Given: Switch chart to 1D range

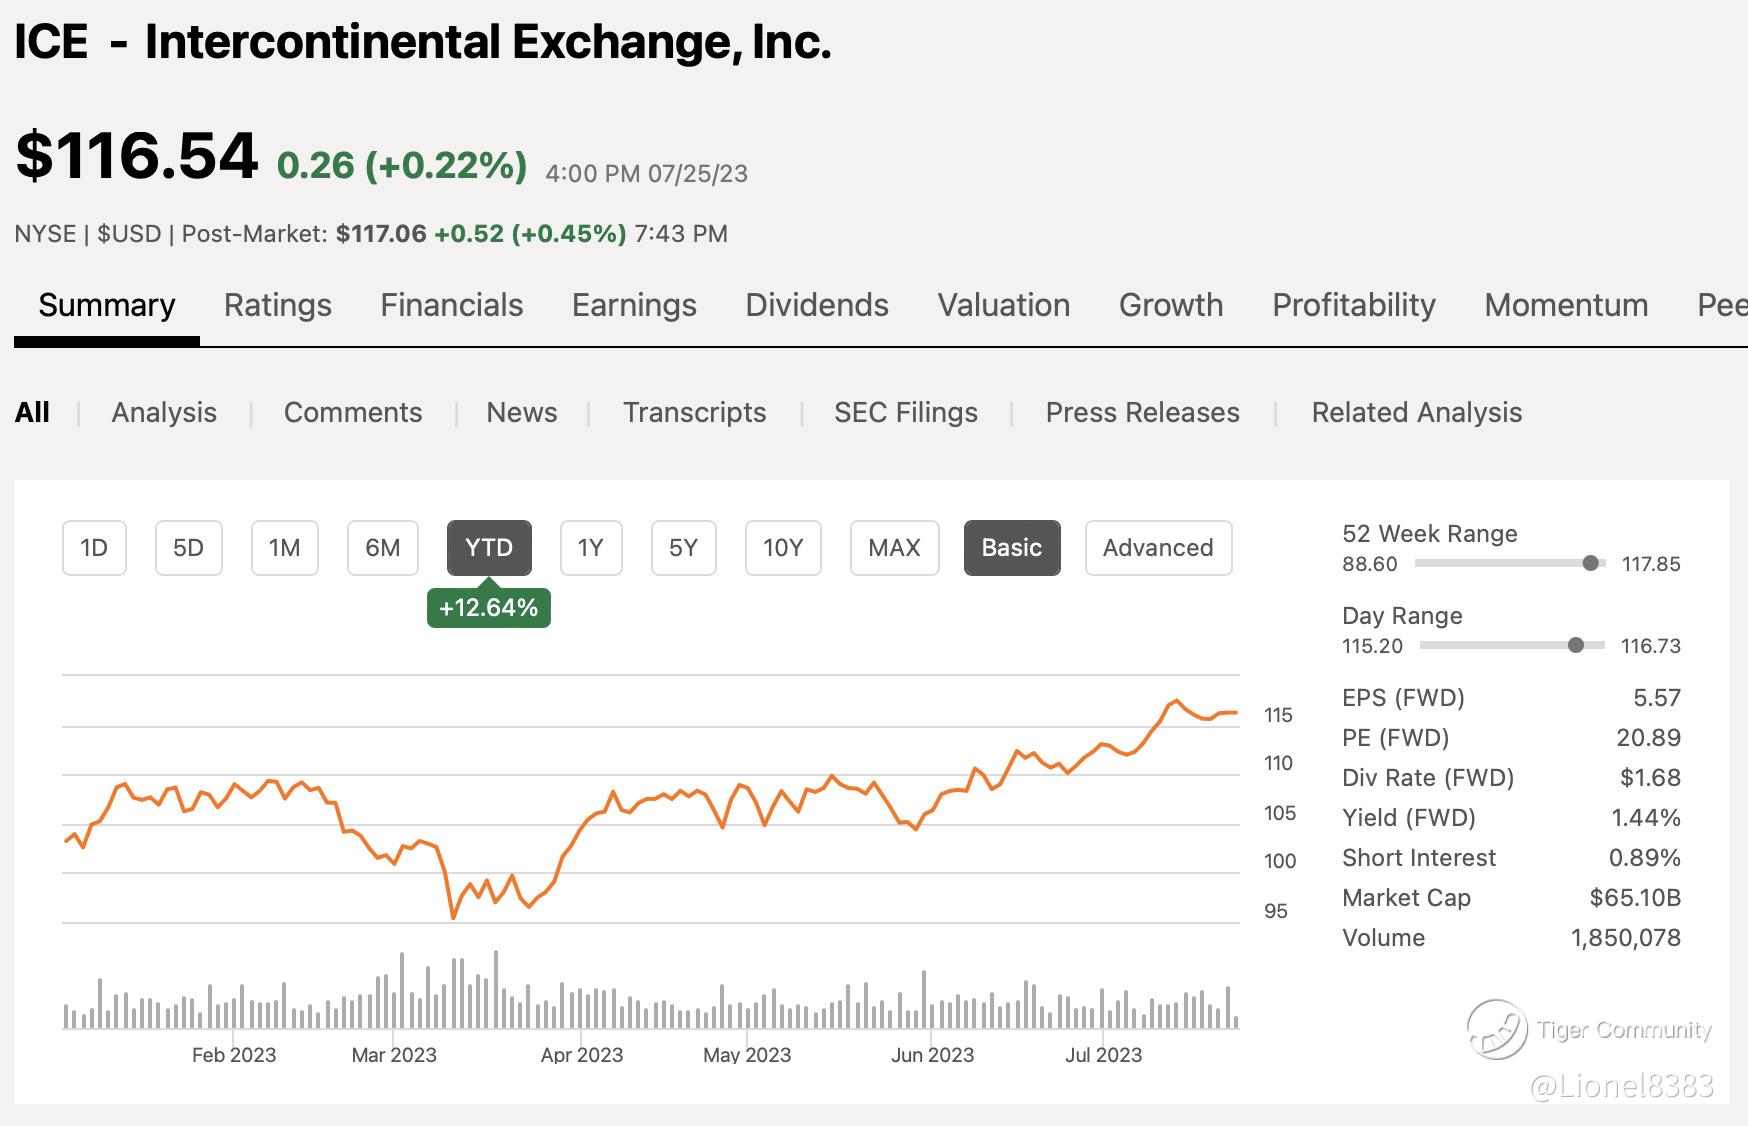Looking at the screenshot, I should (x=94, y=548).
